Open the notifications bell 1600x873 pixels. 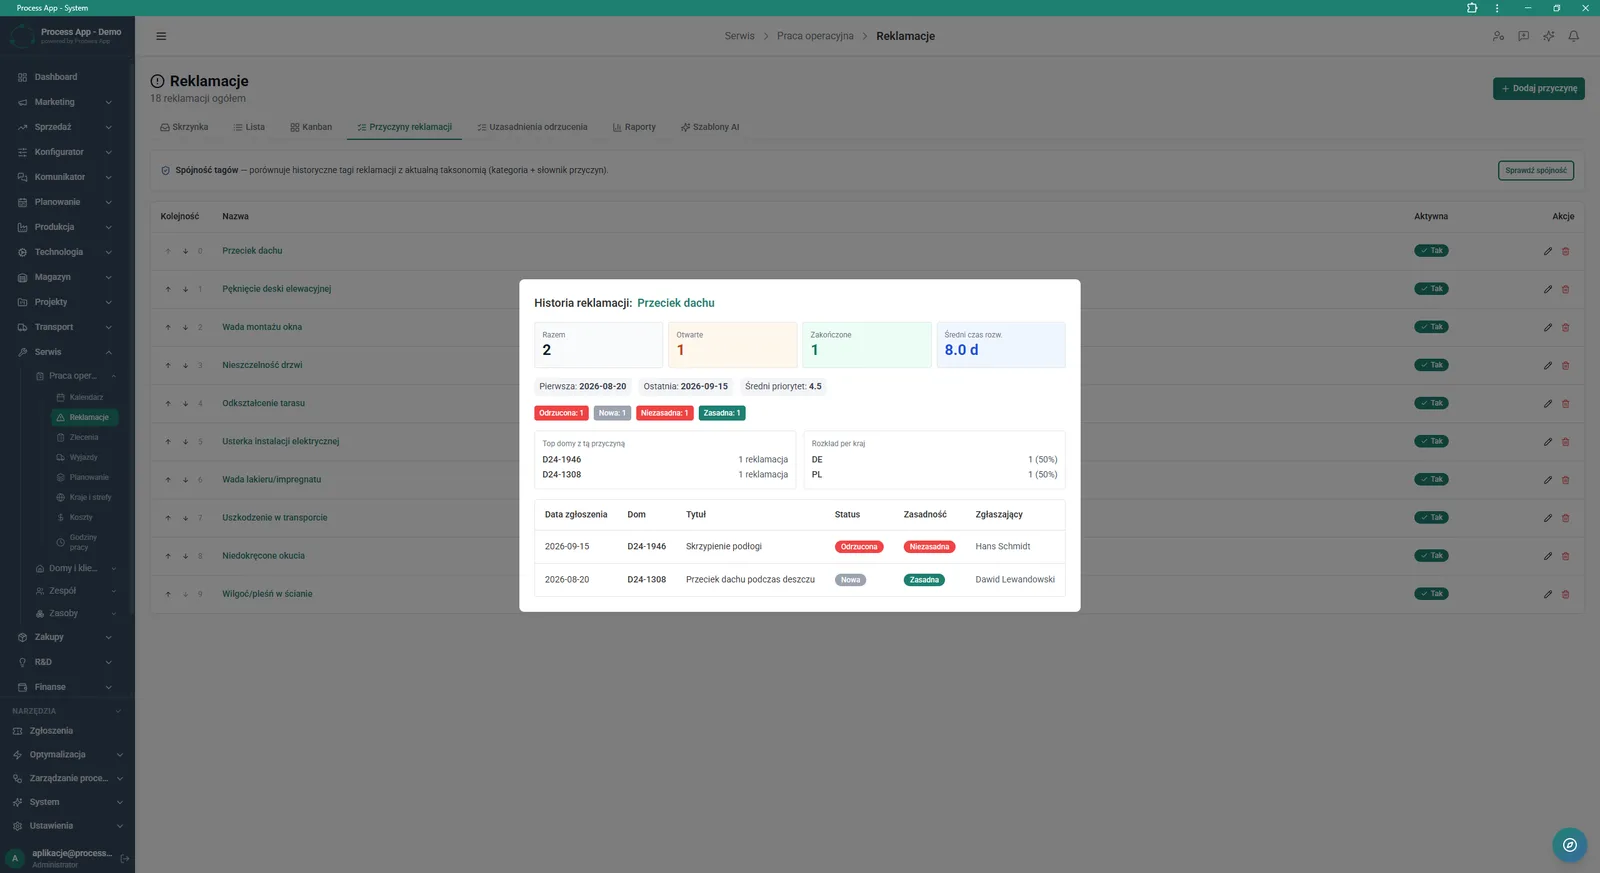(x=1573, y=36)
